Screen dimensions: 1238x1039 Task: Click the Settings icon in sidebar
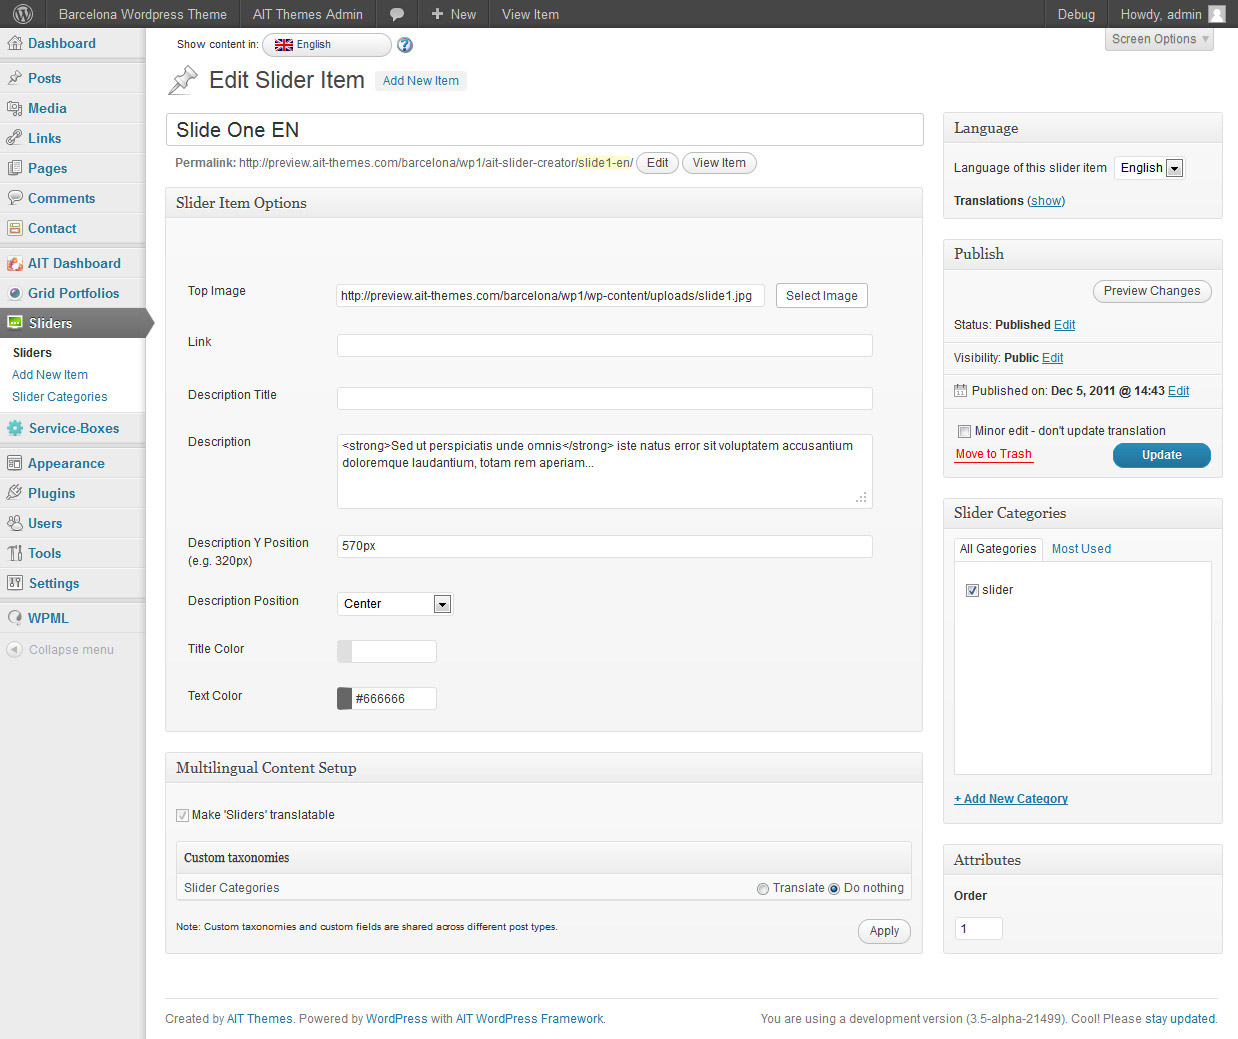(15, 583)
